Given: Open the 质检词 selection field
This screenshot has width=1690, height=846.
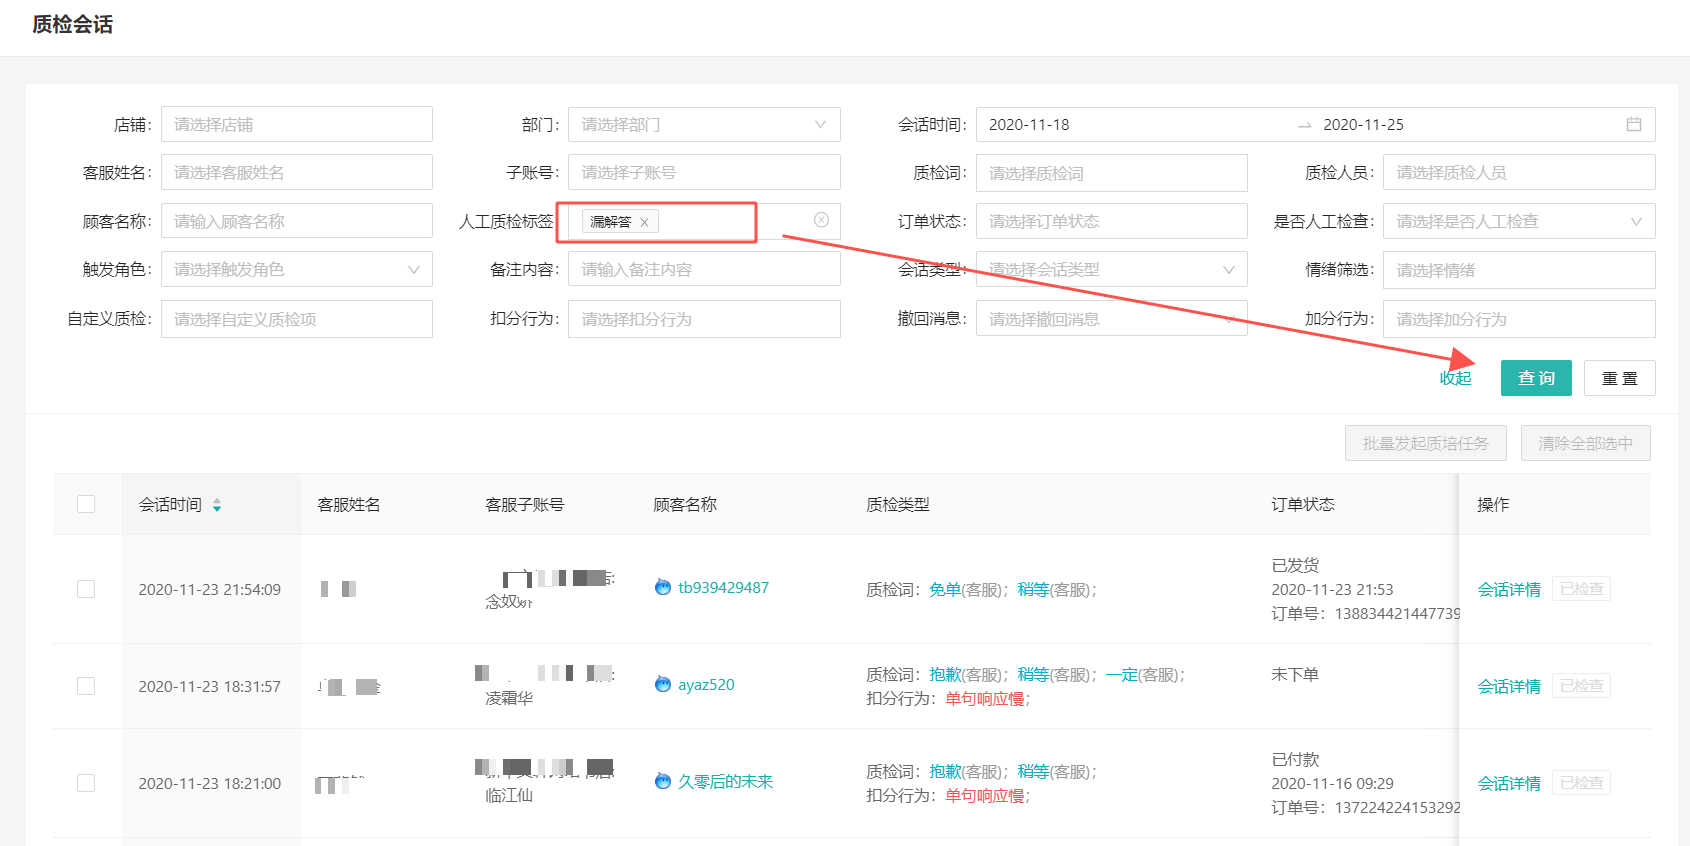Looking at the screenshot, I should (1112, 173).
